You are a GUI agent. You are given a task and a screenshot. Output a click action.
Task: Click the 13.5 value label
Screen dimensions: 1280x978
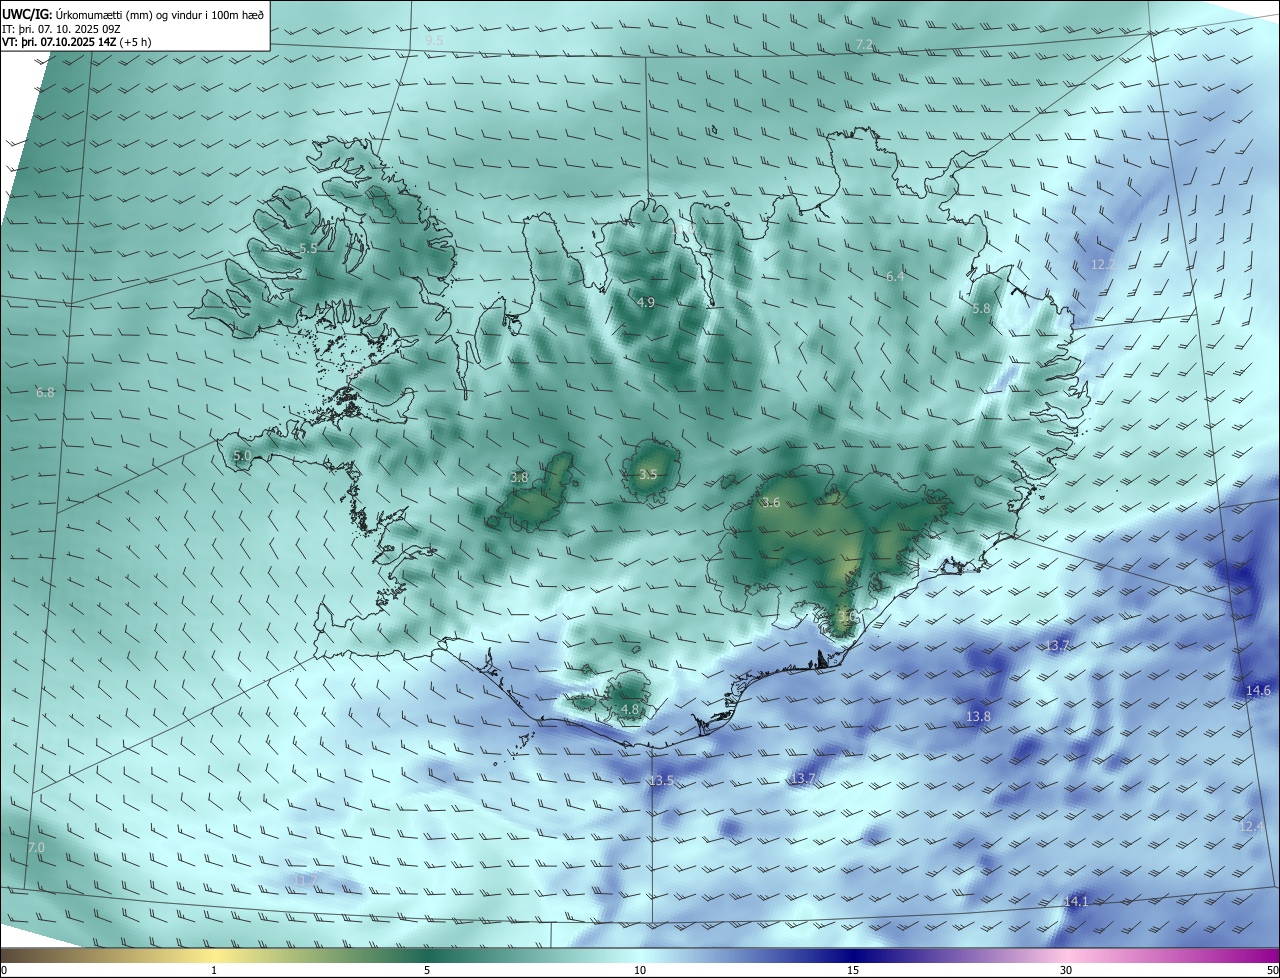pyautogui.click(x=661, y=781)
